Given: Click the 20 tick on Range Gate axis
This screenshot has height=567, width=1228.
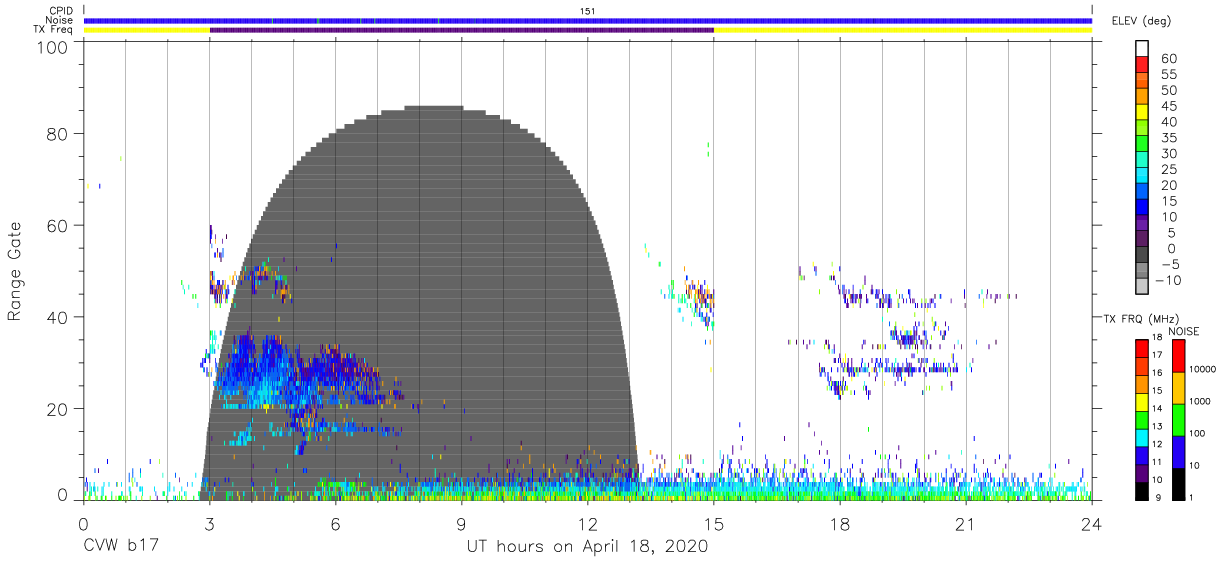Looking at the screenshot, I should pyautogui.click(x=59, y=409).
